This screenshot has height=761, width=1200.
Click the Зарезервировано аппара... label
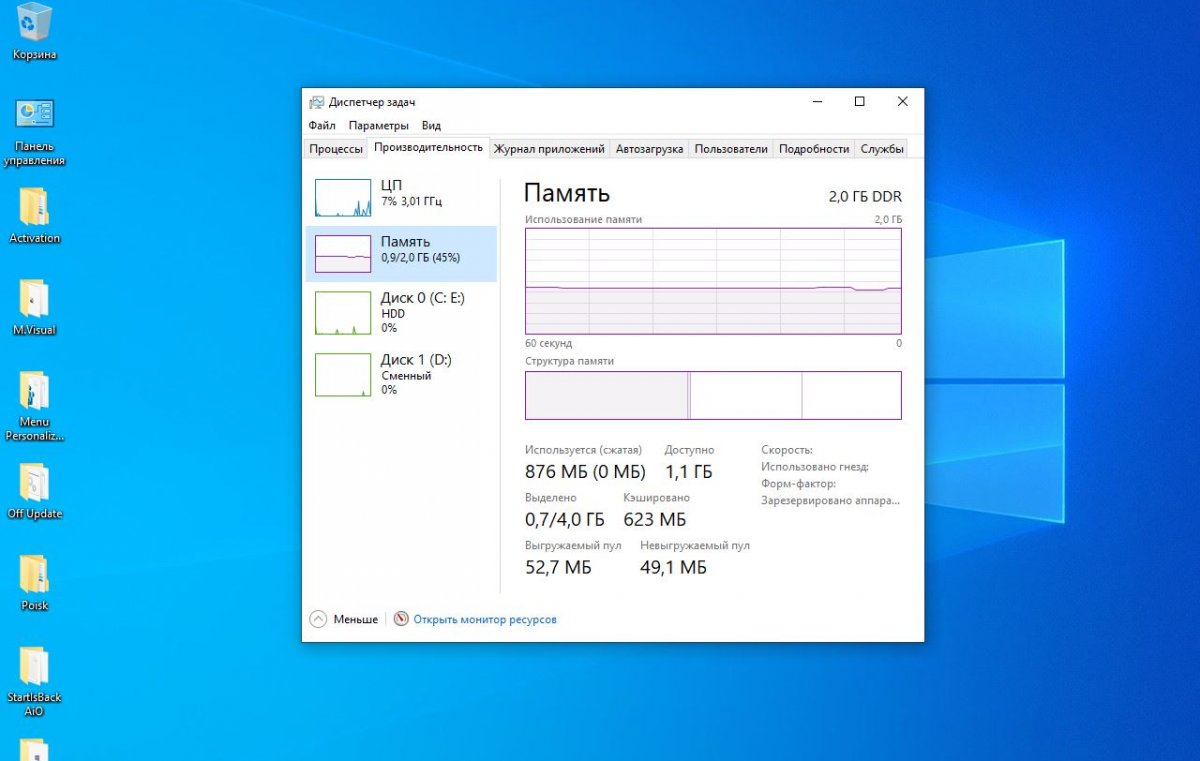point(831,500)
